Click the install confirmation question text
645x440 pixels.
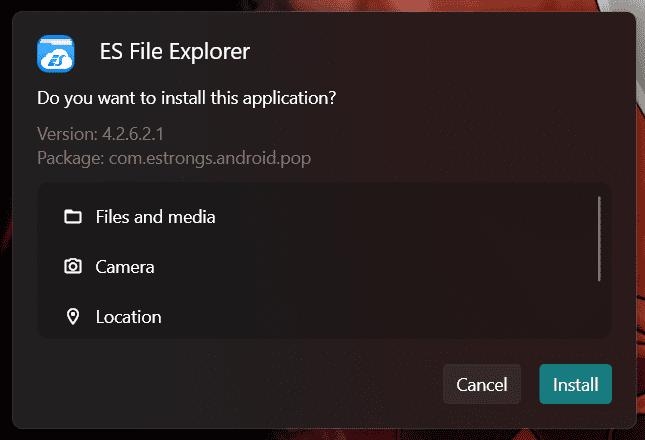(186, 99)
